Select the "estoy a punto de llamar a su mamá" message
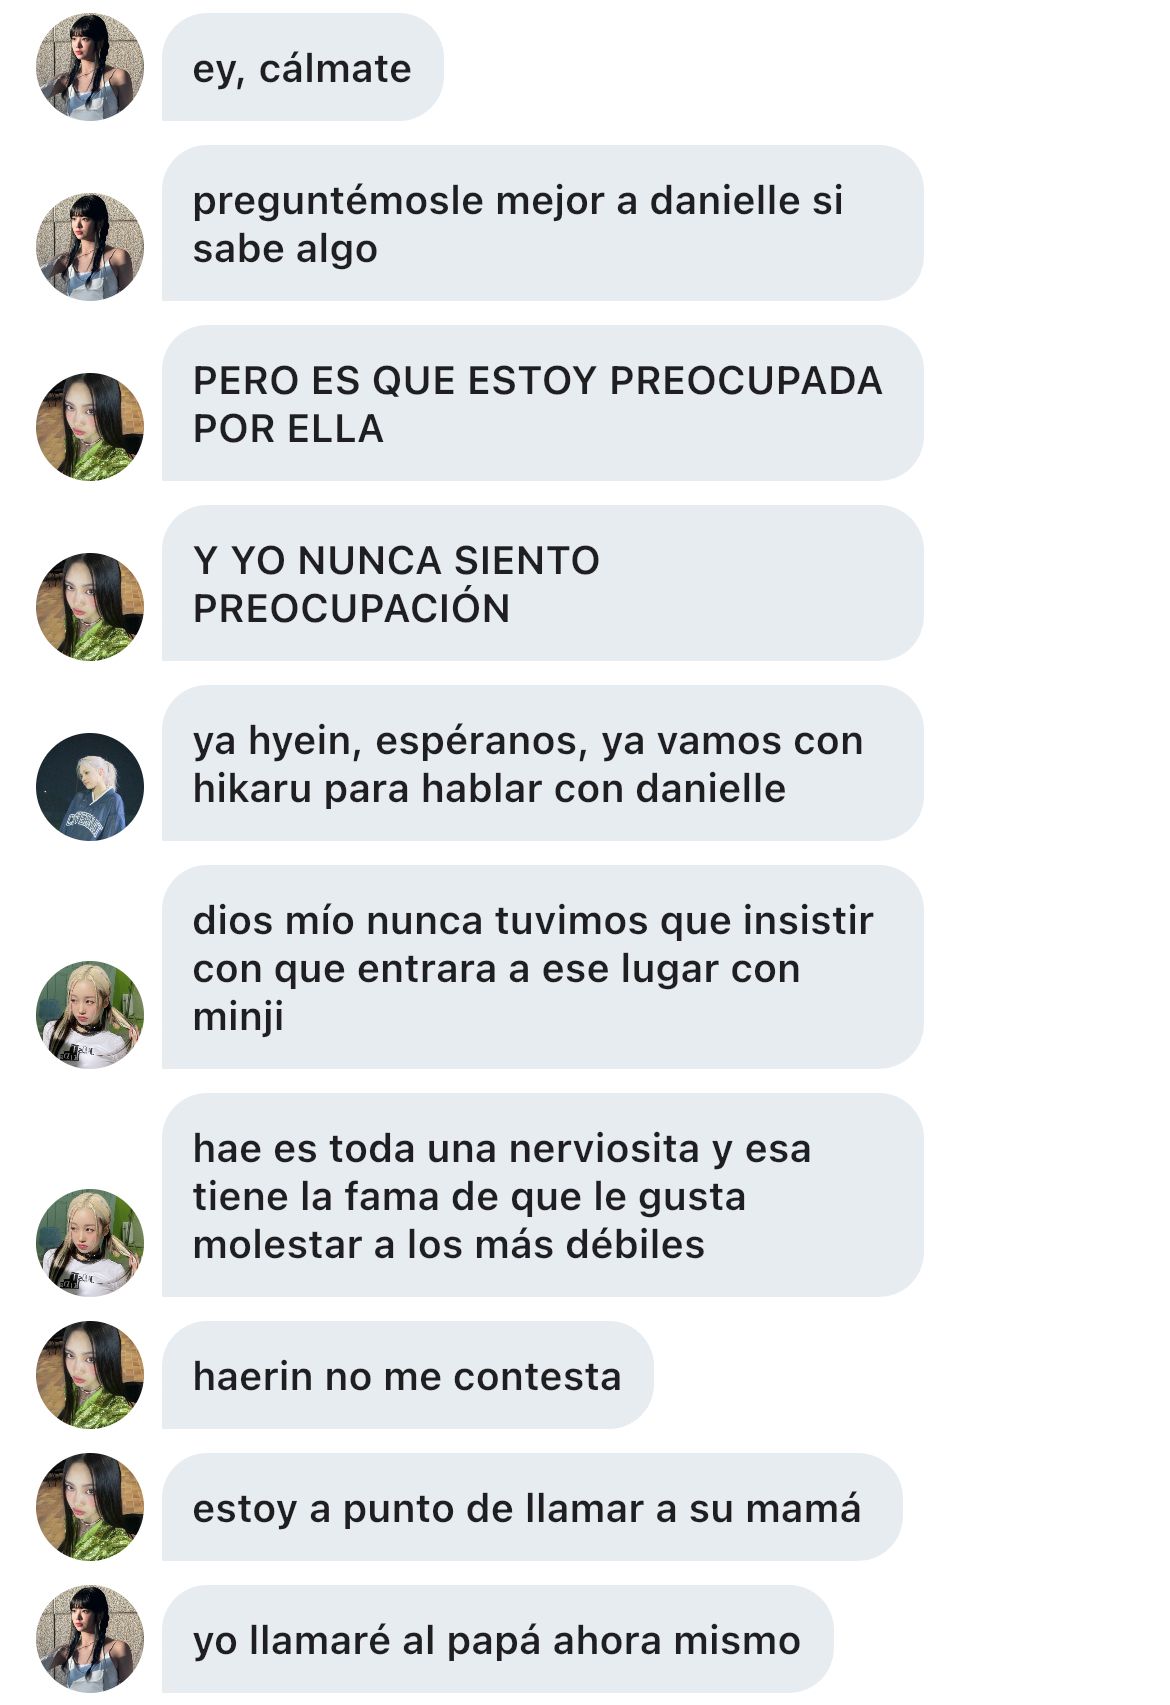 point(532,1507)
